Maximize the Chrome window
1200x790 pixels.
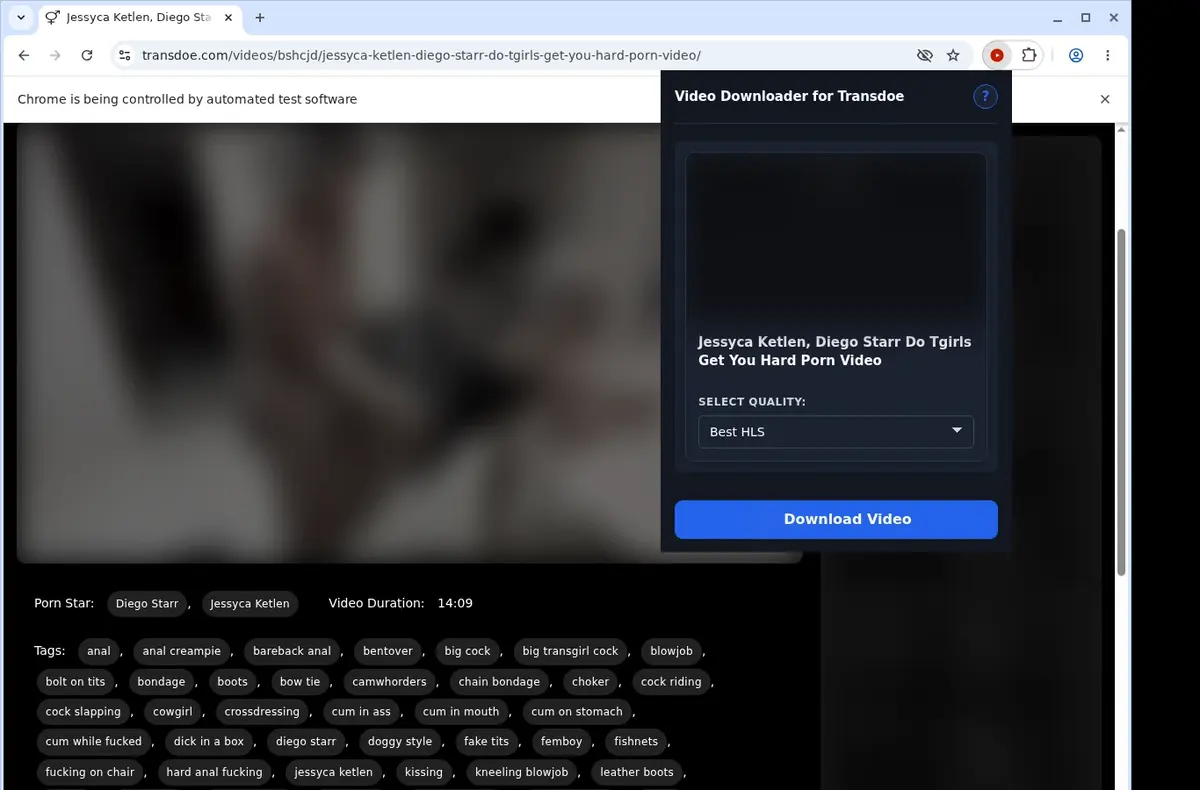tap(1086, 18)
